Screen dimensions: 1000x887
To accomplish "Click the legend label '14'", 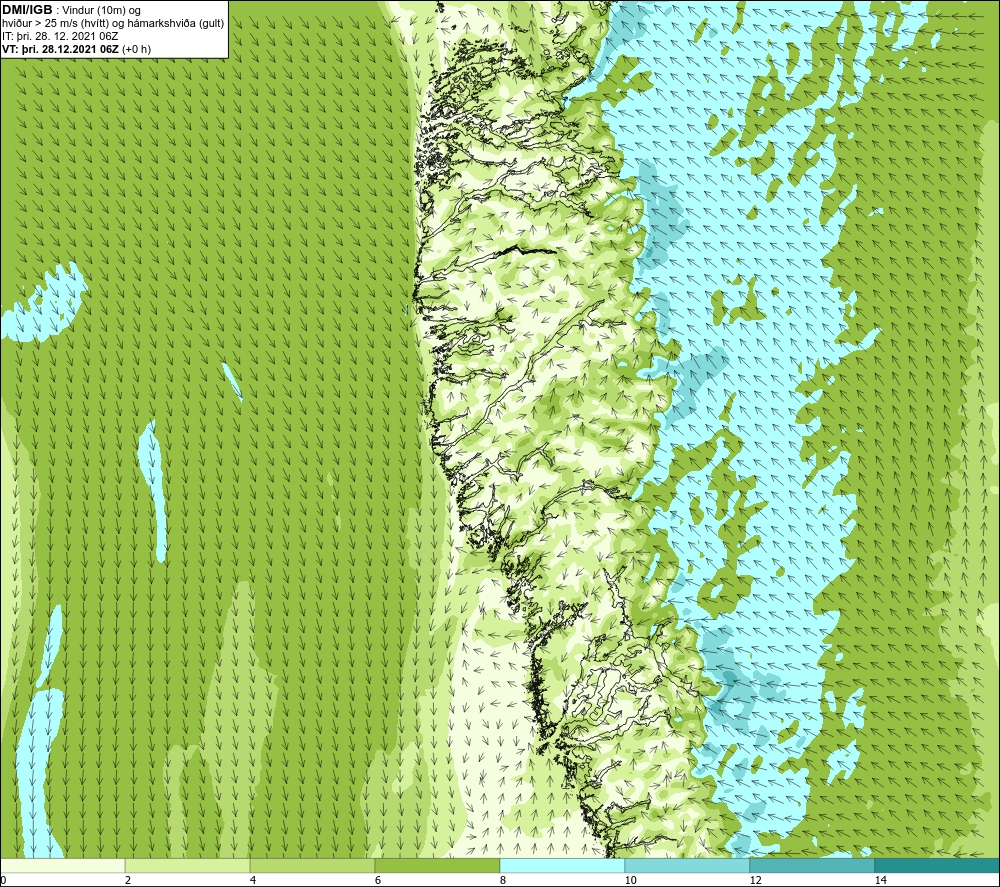I will [880, 881].
